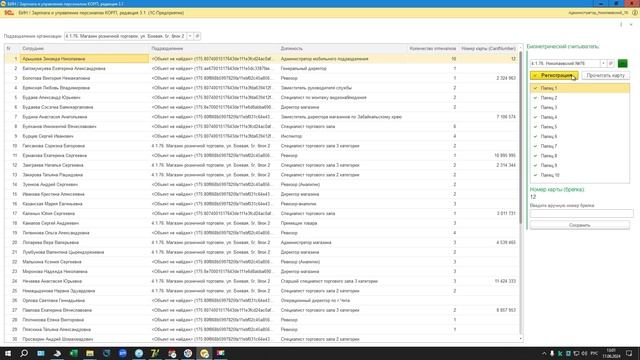The width and height of the screenshot is (640, 360).
Task: Select row 26 employee Орлова Светлана Геннадьевна
Action: (x=84, y=300)
